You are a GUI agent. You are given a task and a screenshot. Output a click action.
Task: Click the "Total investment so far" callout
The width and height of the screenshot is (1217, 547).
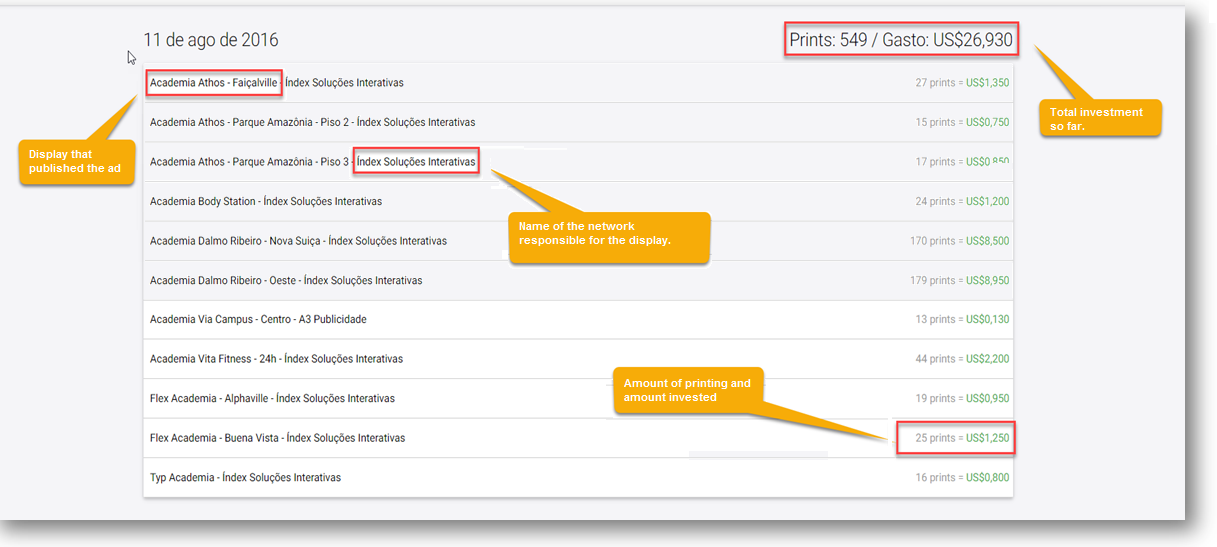(x=1100, y=118)
